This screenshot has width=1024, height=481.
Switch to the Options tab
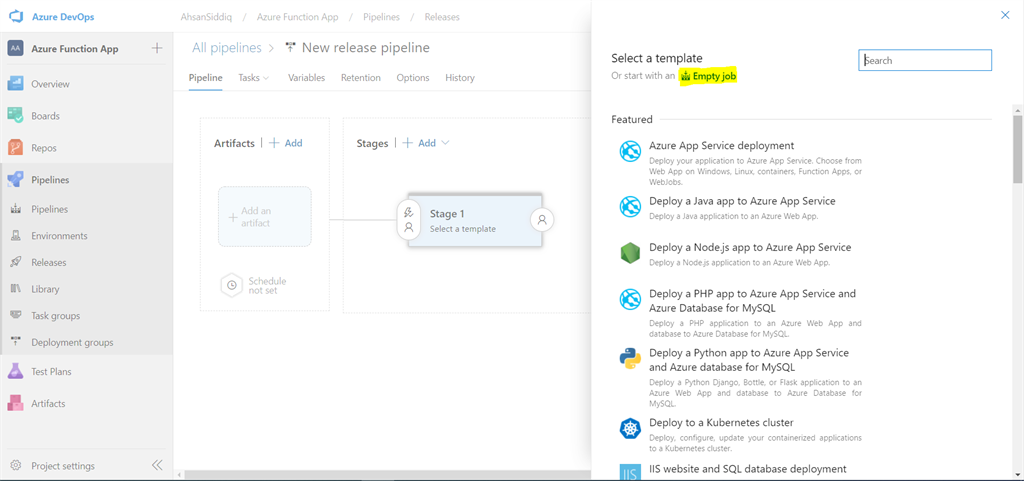(413, 78)
